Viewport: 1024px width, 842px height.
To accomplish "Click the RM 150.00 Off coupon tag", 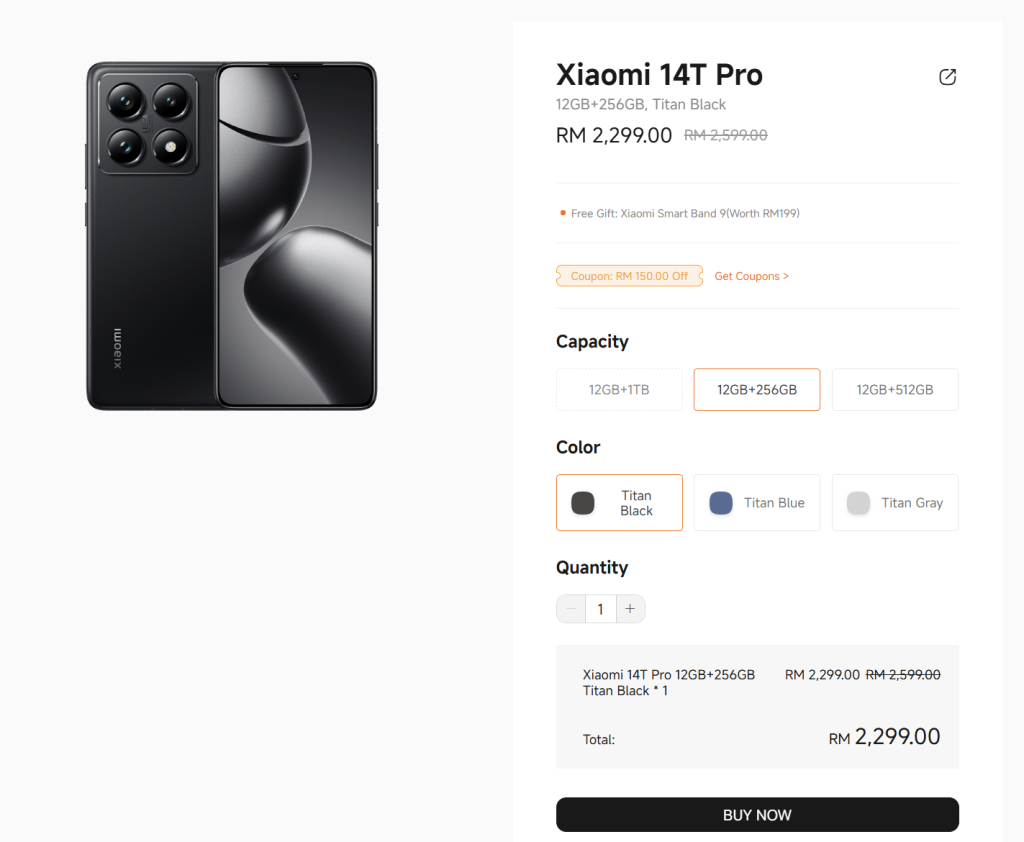I will pyautogui.click(x=629, y=276).
